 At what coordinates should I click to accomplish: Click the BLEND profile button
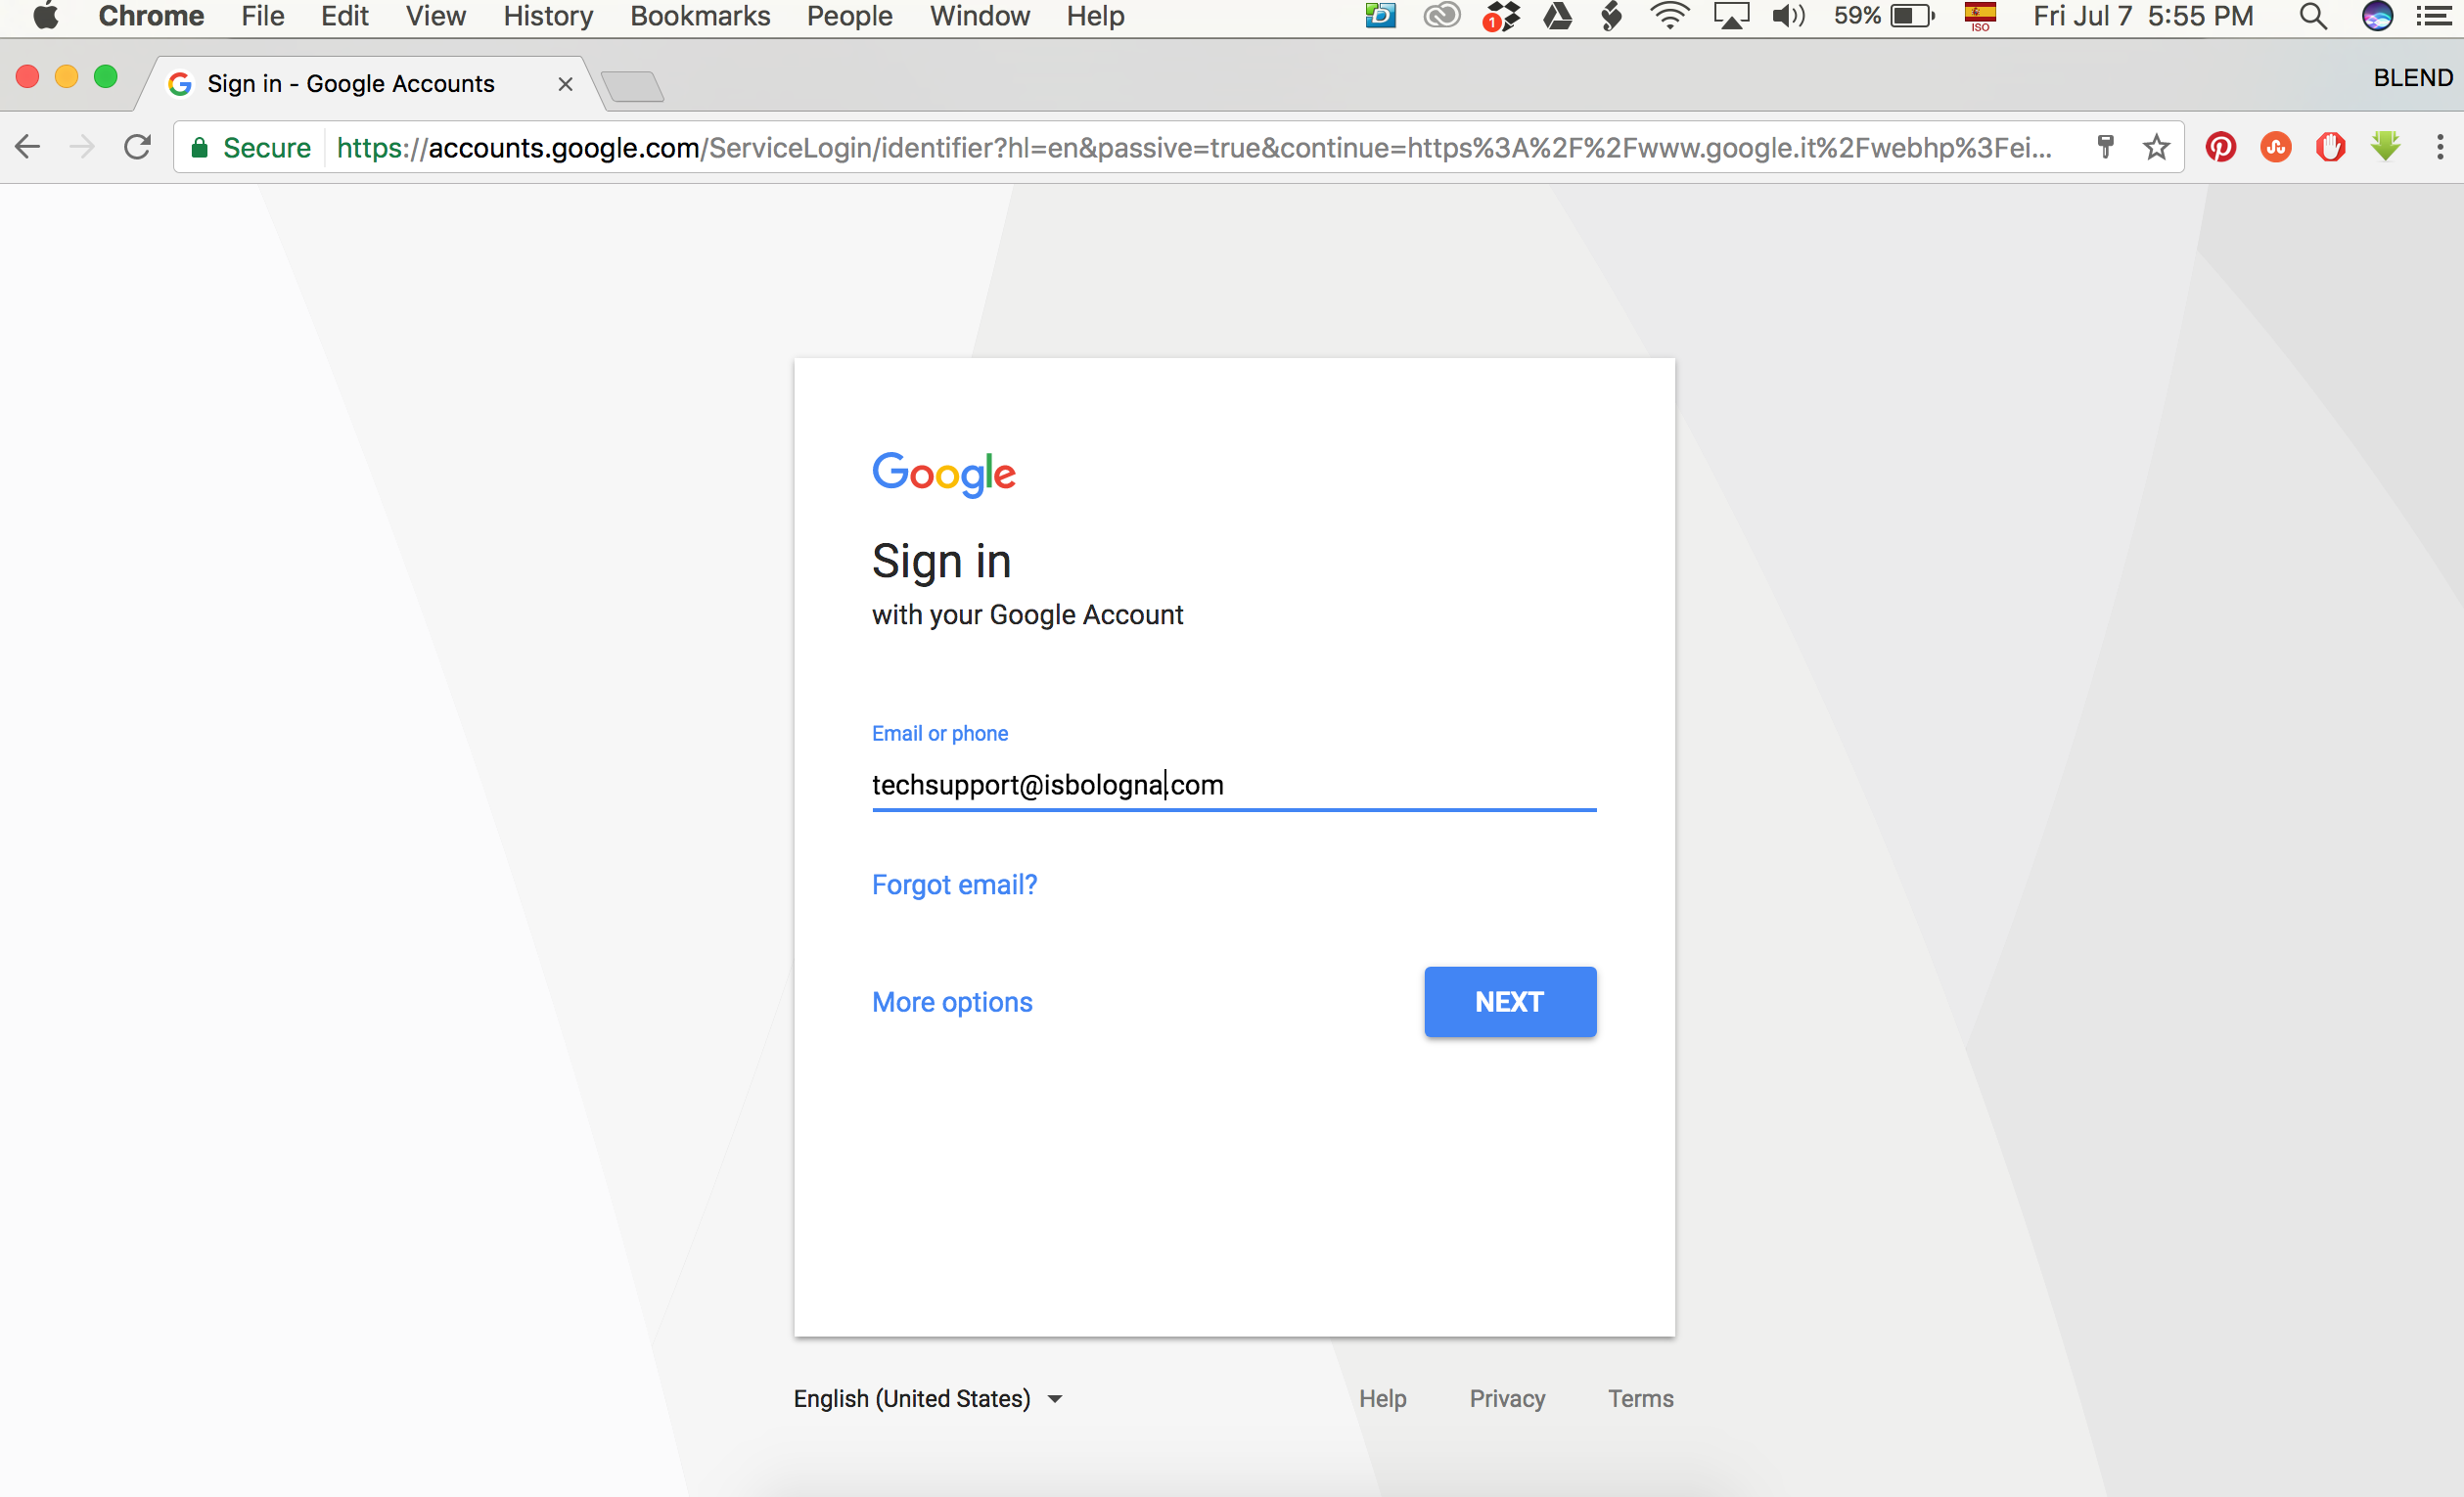(x=2412, y=77)
